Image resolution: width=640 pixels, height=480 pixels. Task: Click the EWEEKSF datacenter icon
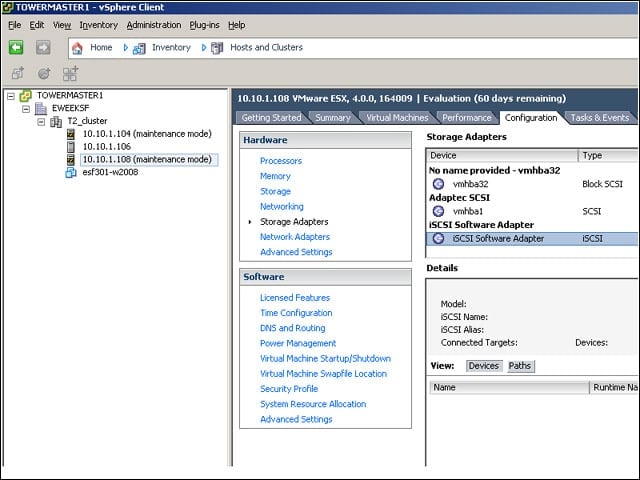pyautogui.click(x=41, y=109)
